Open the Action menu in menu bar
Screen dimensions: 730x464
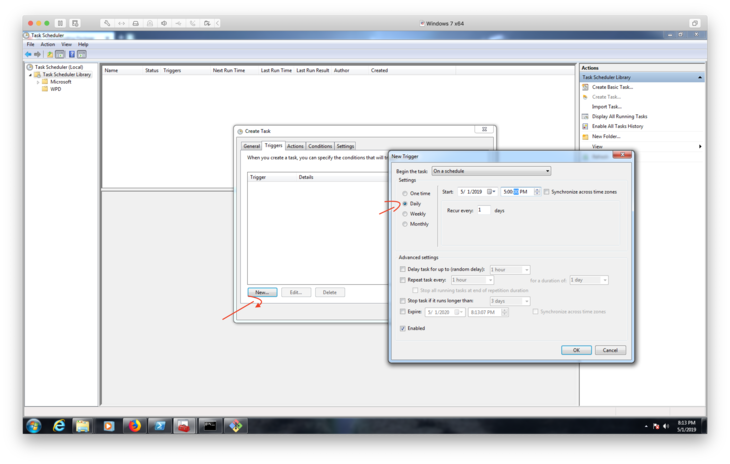pos(47,44)
